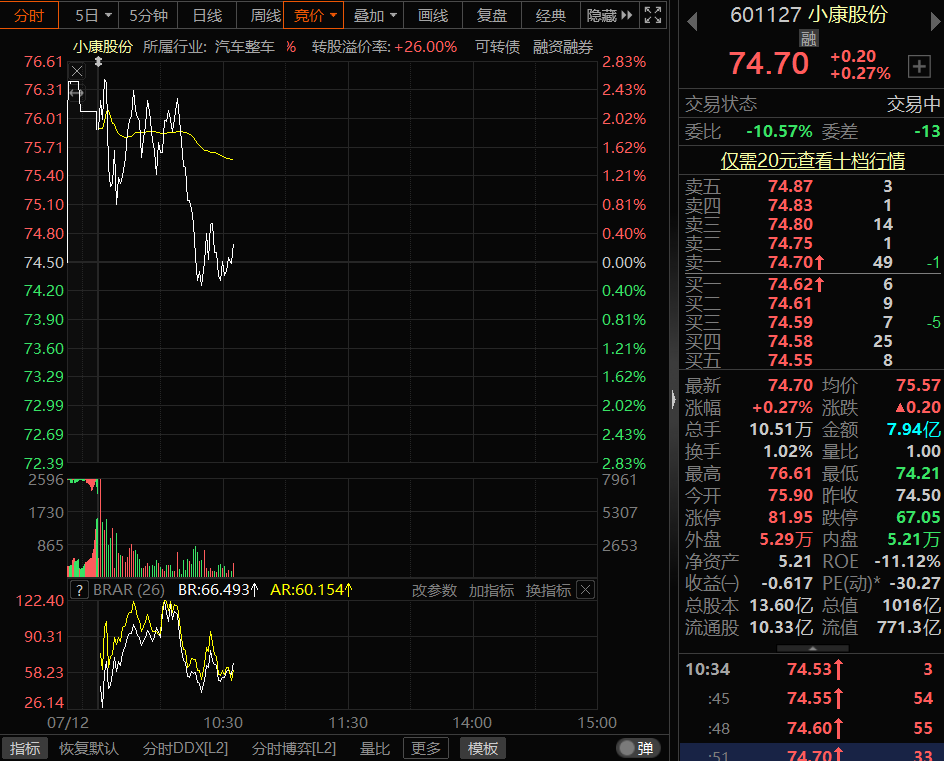Select the 买二 price 74.61
The width and height of the screenshot is (944, 761).
pyautogui.click(x=790, y=303)
